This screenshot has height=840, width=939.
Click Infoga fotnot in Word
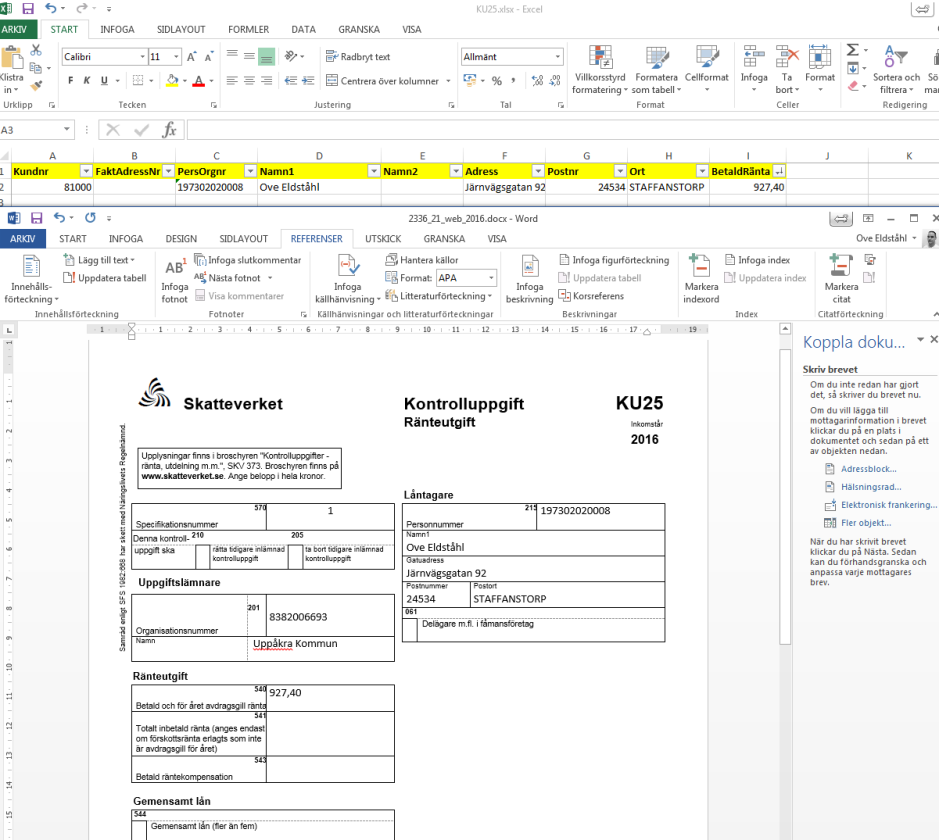[174, 280]
